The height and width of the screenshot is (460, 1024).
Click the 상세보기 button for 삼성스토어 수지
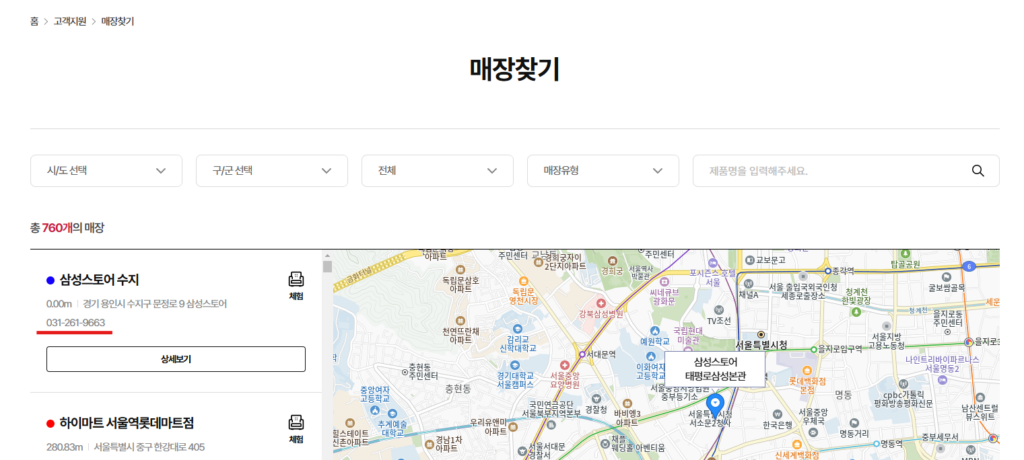pos(176,359)
